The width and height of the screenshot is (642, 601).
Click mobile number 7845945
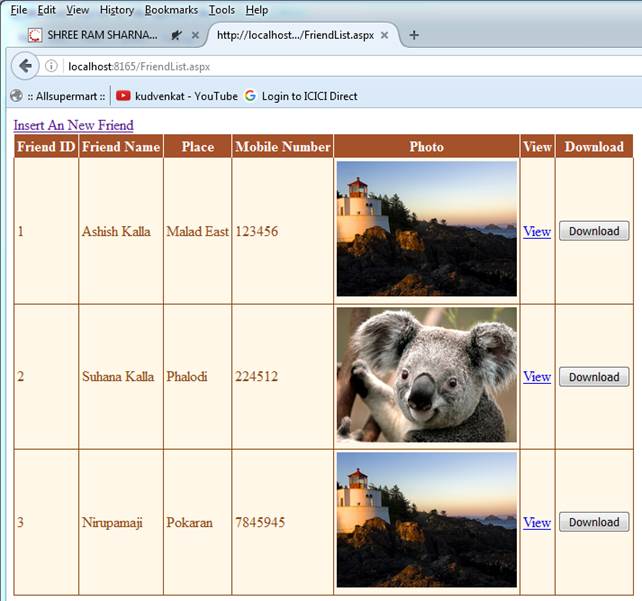260,522
